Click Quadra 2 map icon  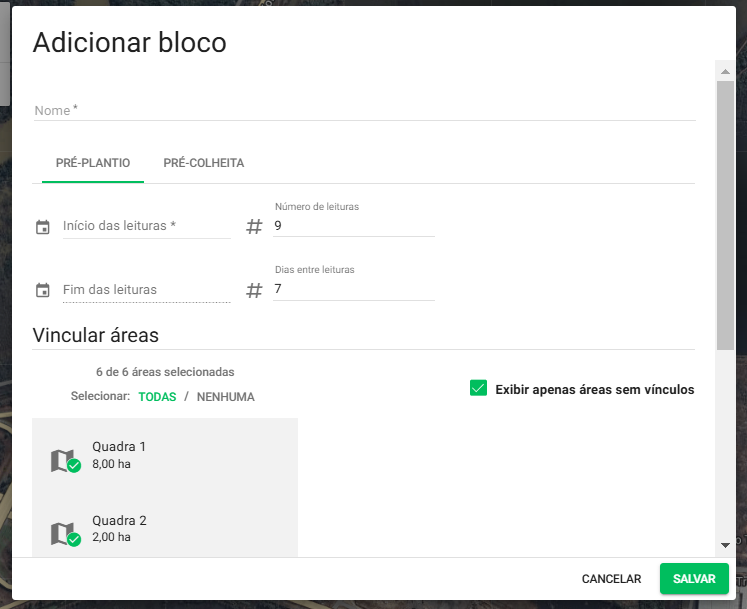pyautogui.click(x=62, y=533)
